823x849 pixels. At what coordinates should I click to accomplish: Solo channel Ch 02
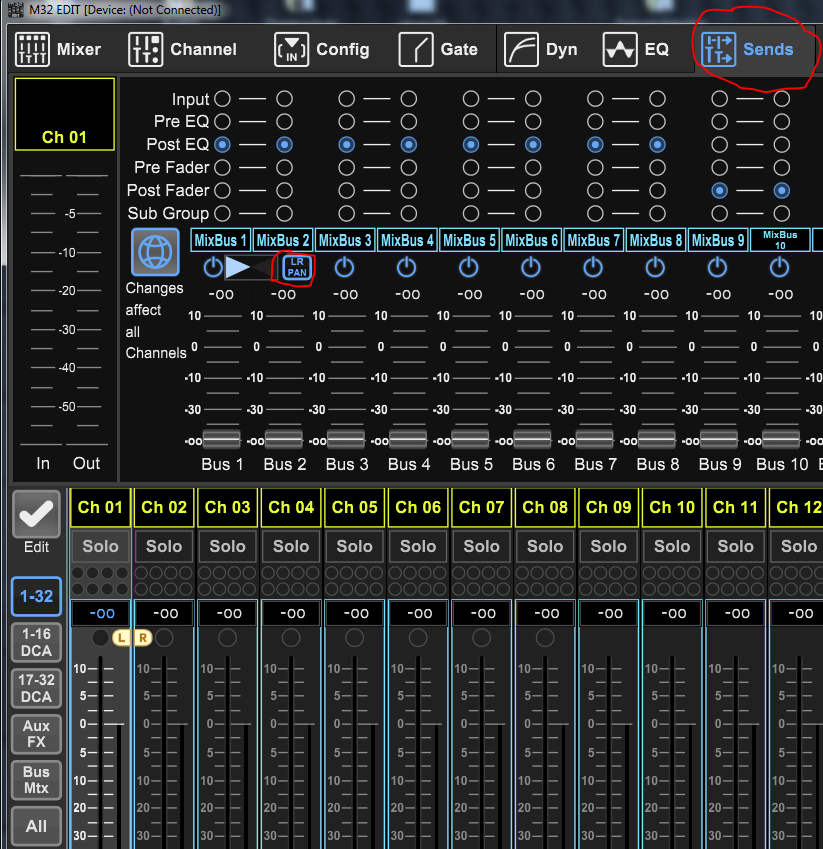[164, 546]
